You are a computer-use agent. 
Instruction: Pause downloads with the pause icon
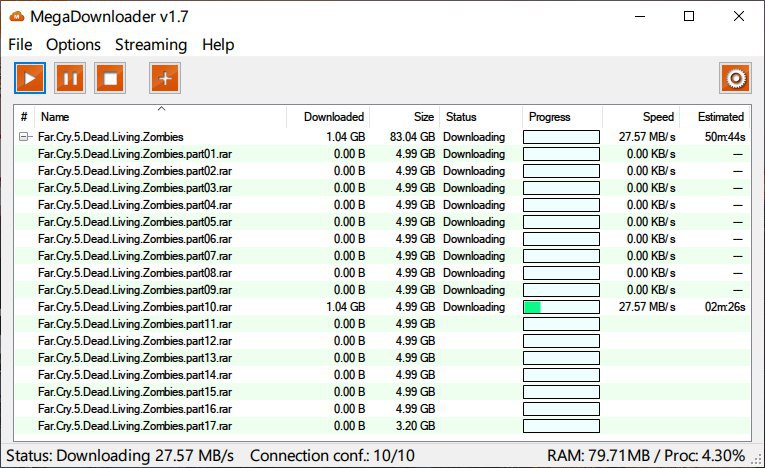(69, 78)
